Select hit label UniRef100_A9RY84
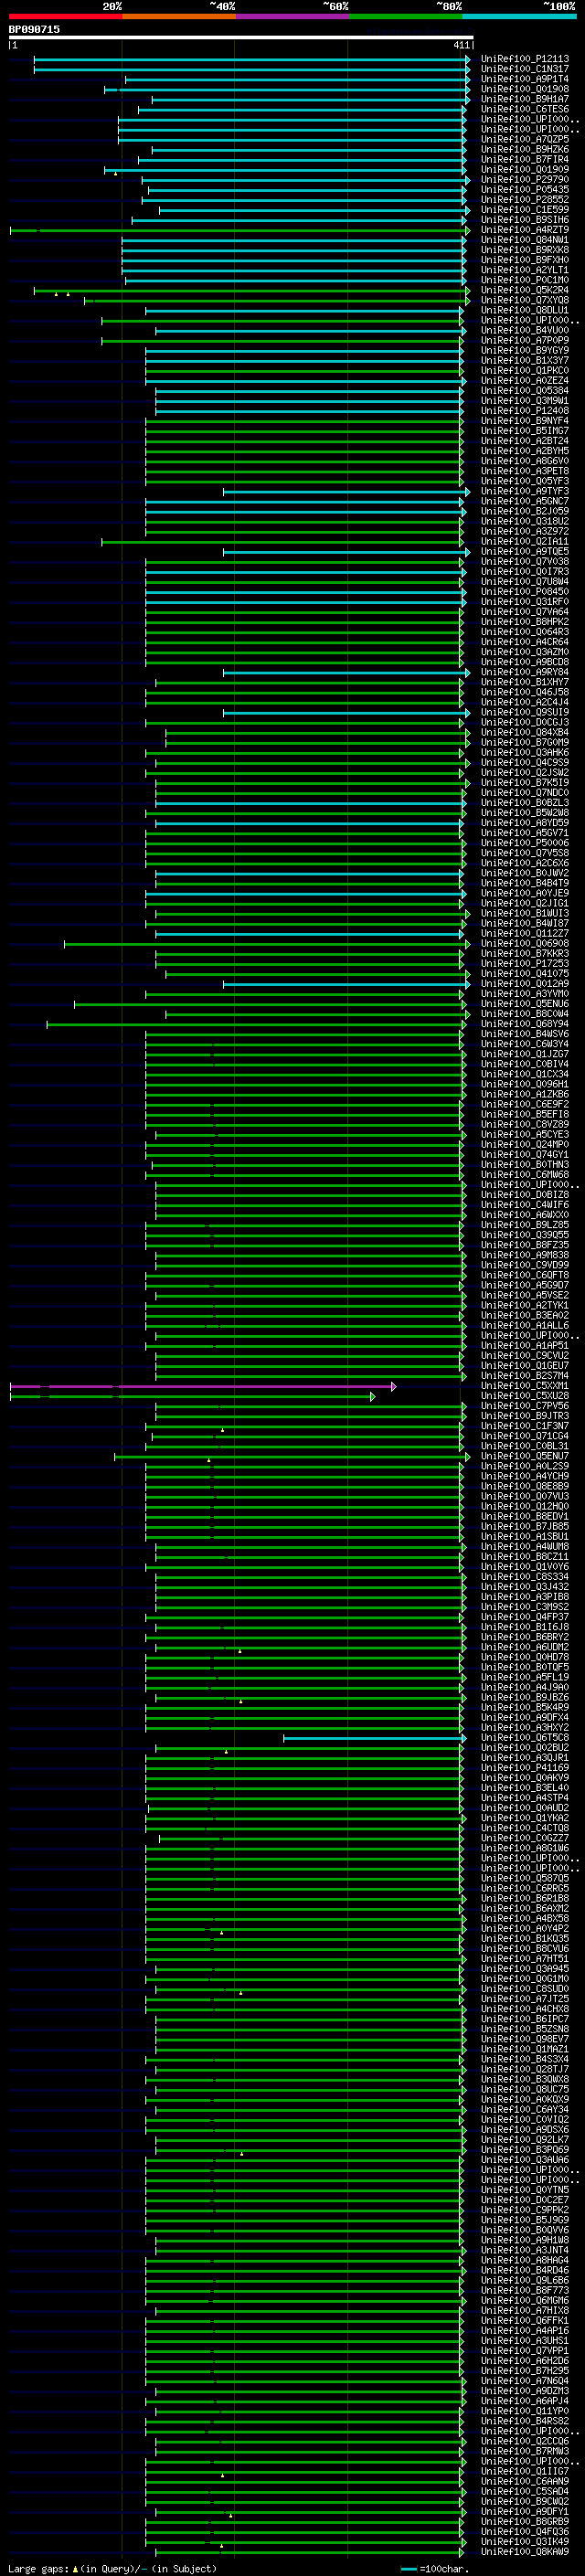This screenshot has width=585, height=2576. (524, 672)
